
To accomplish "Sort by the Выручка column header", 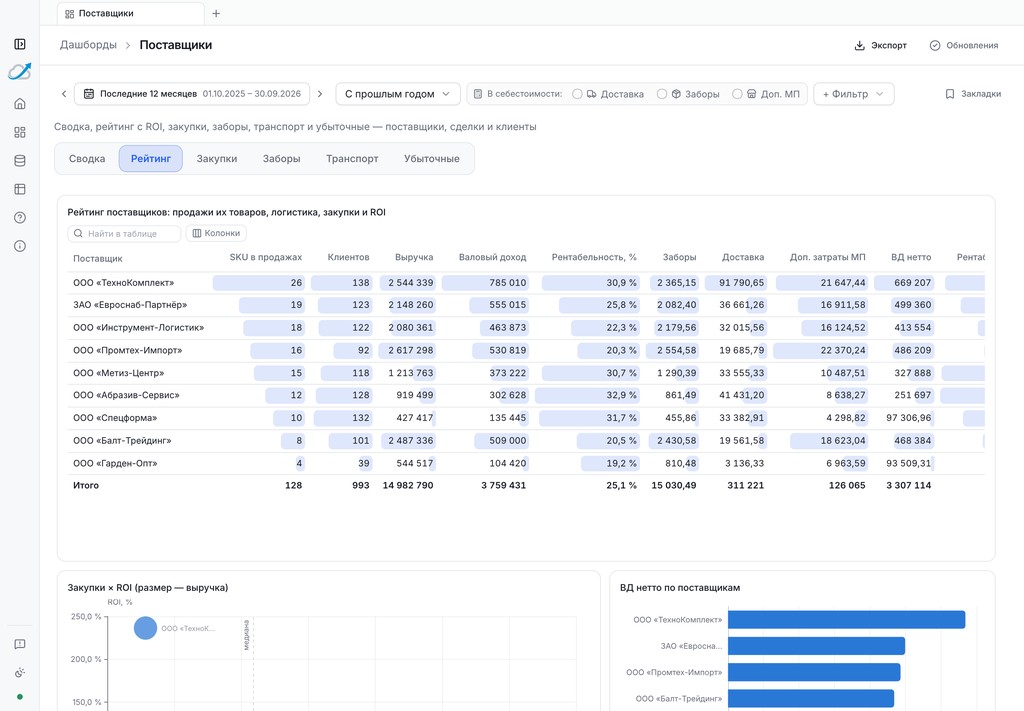I will coord(414,257).
